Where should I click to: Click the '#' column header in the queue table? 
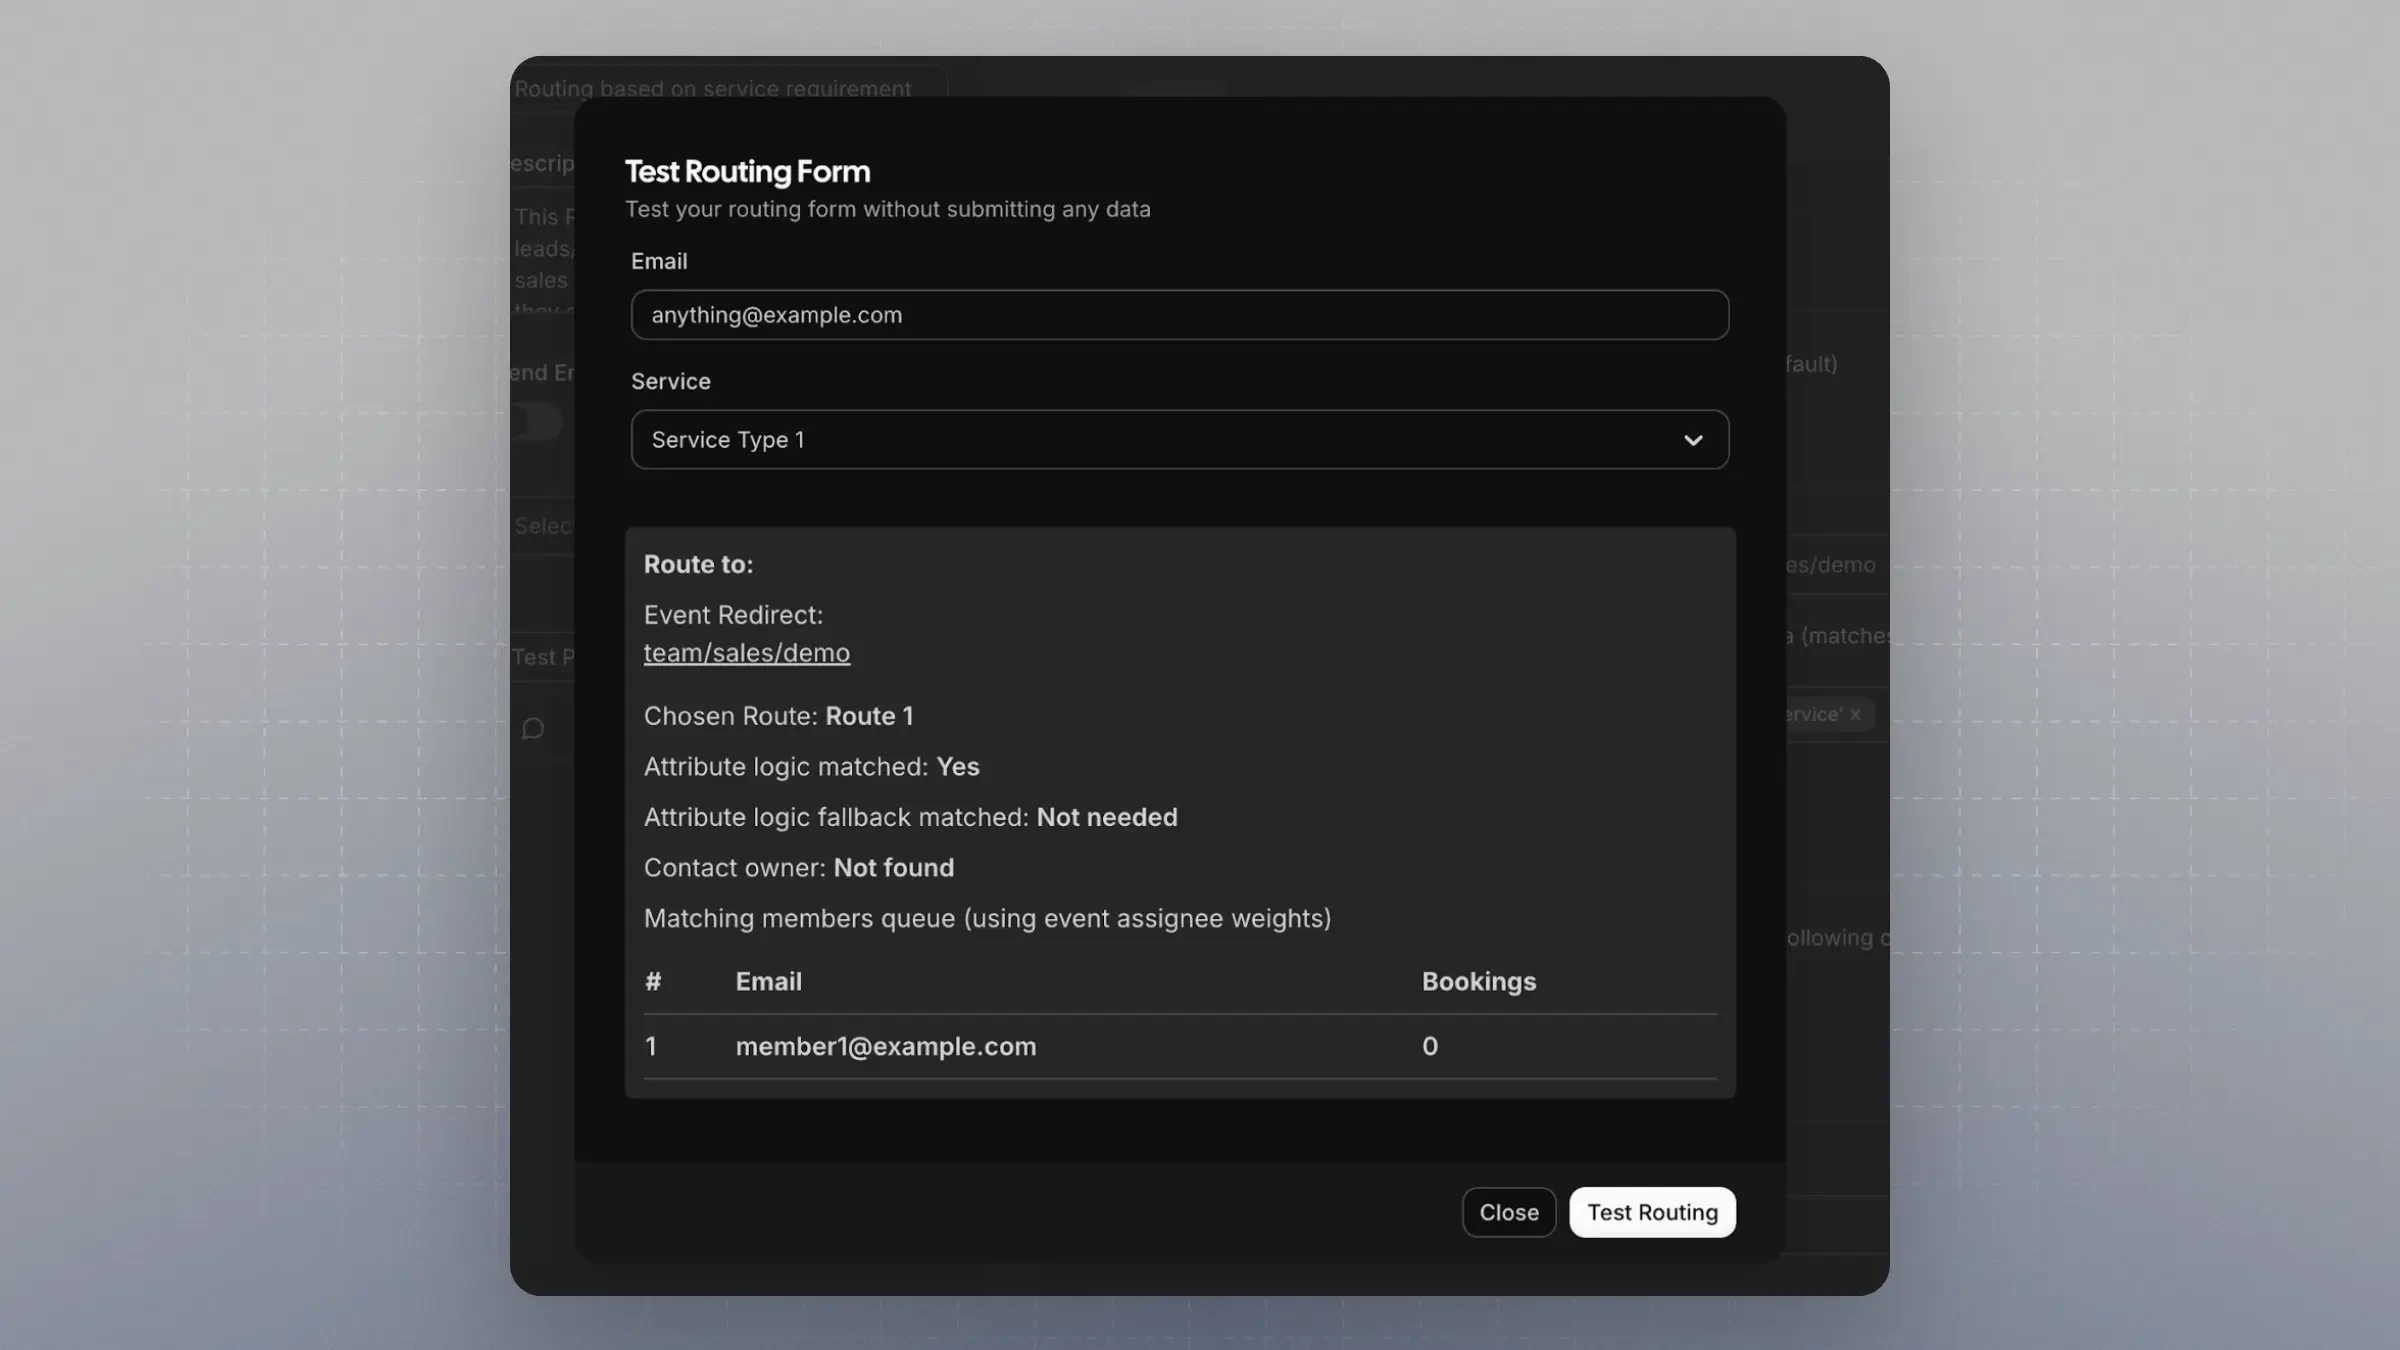[x=653, y=982]
